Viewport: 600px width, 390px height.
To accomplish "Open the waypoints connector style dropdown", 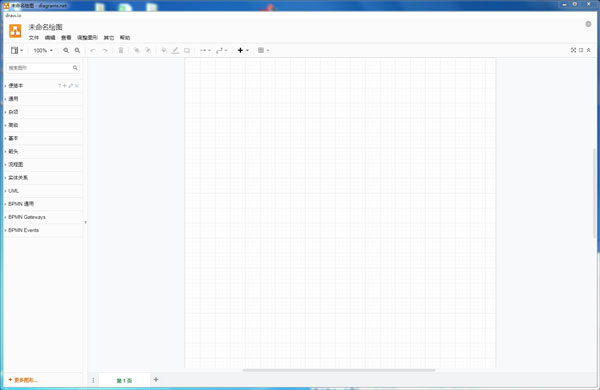I will (222, 50).
